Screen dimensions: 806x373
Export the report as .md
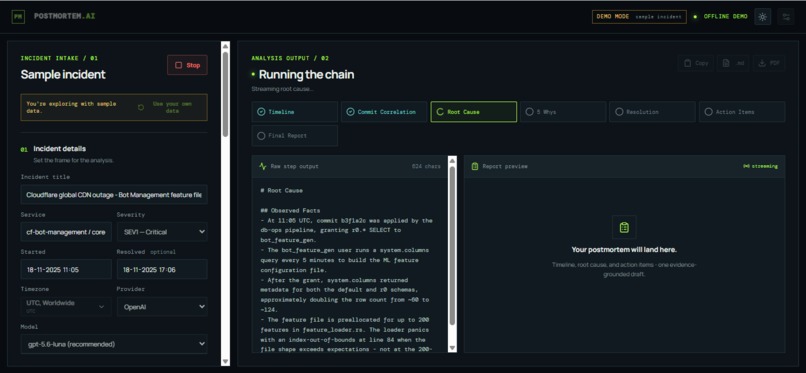[x=733, y=63]
